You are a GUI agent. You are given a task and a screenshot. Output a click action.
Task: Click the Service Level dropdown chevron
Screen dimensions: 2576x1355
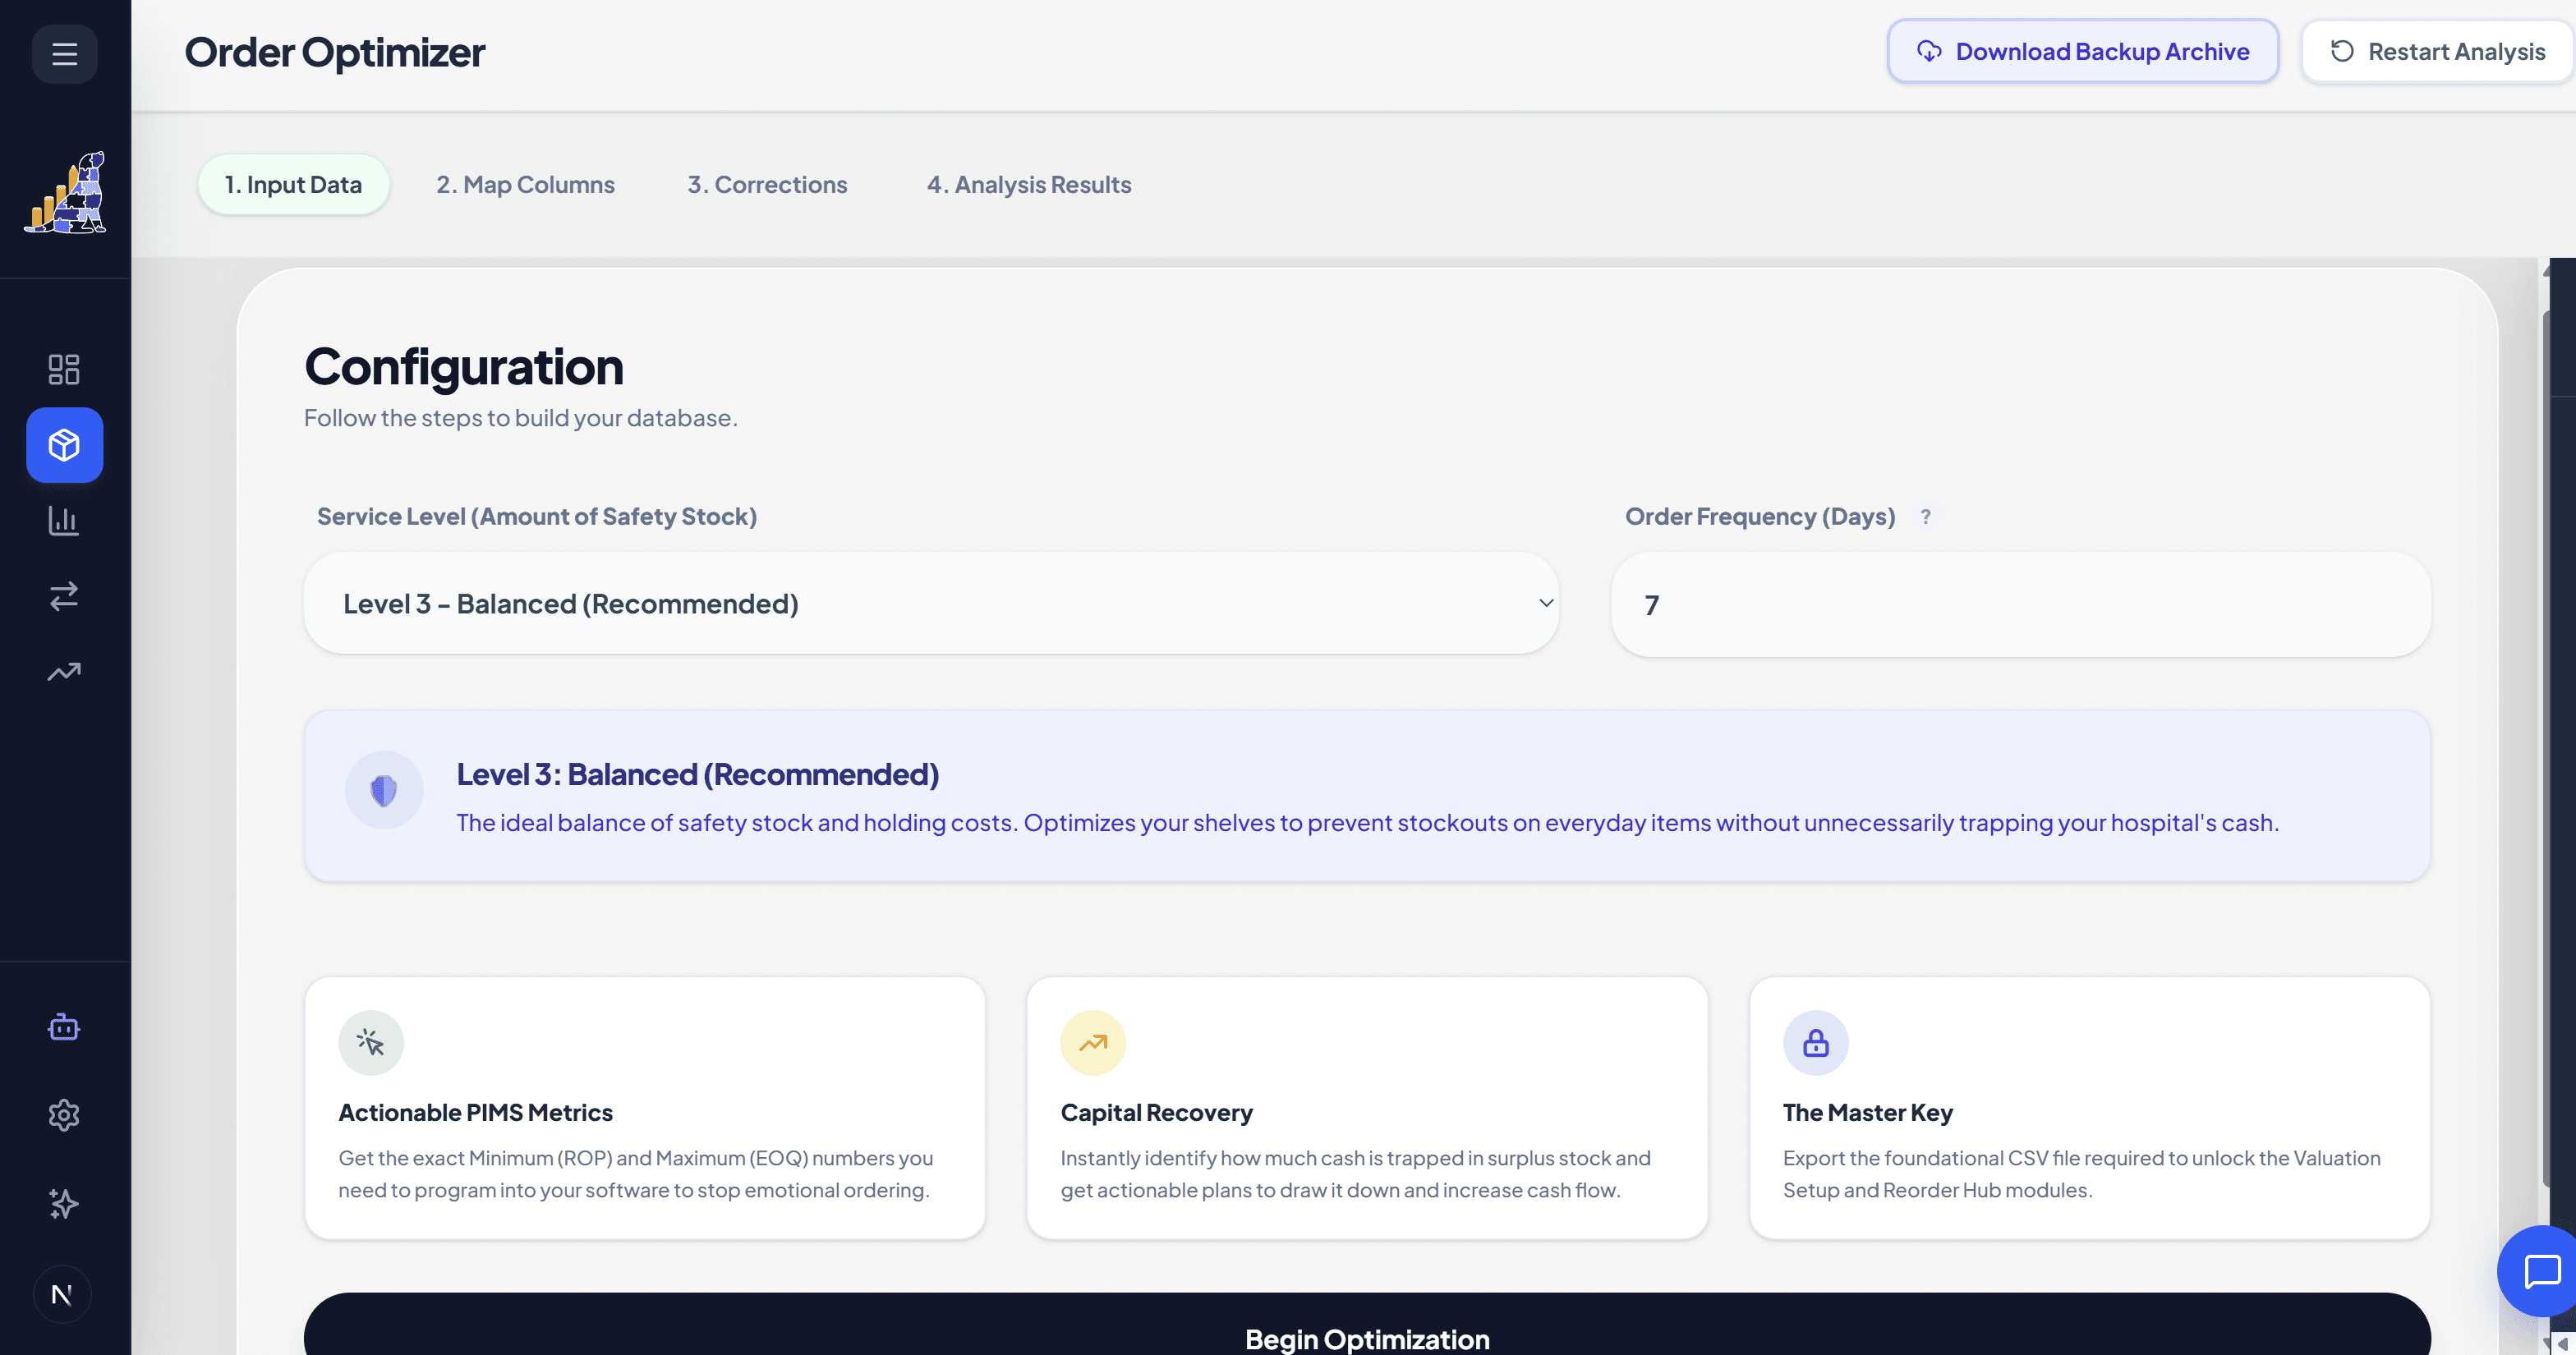pos(1546,603)
